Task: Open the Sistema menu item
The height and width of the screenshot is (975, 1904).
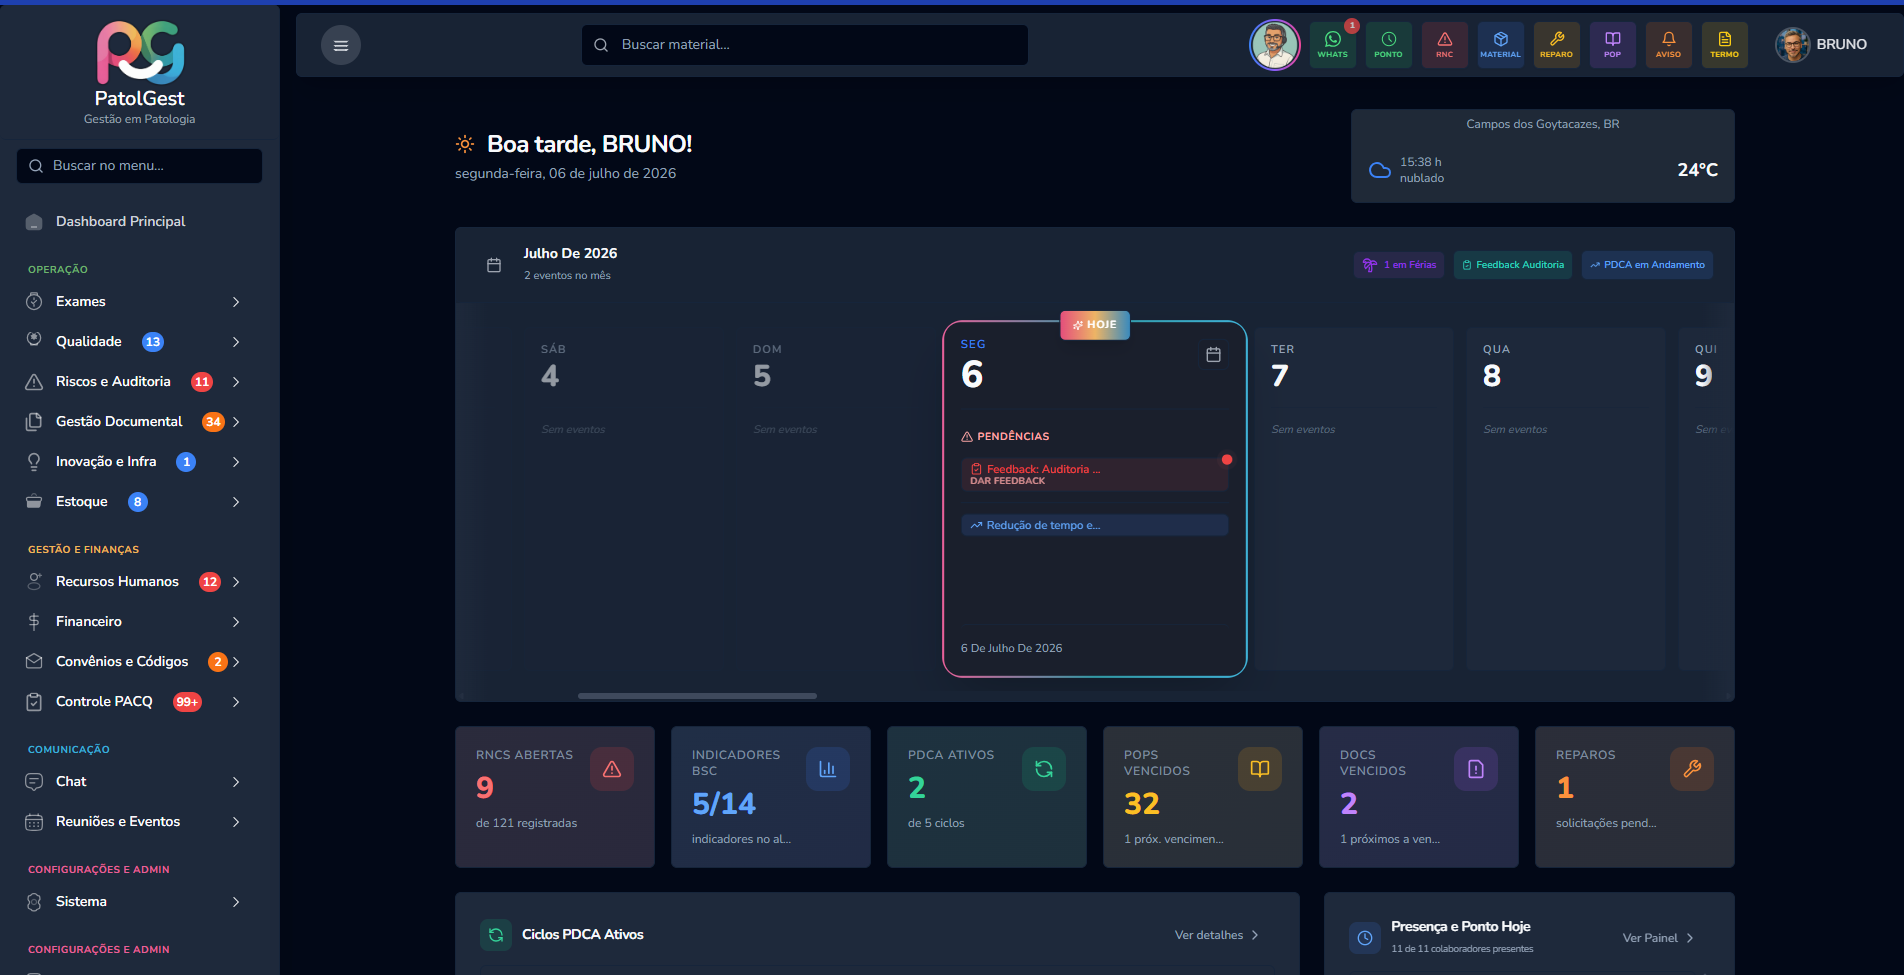Action: pyautogui.click(x=139, y=901)
